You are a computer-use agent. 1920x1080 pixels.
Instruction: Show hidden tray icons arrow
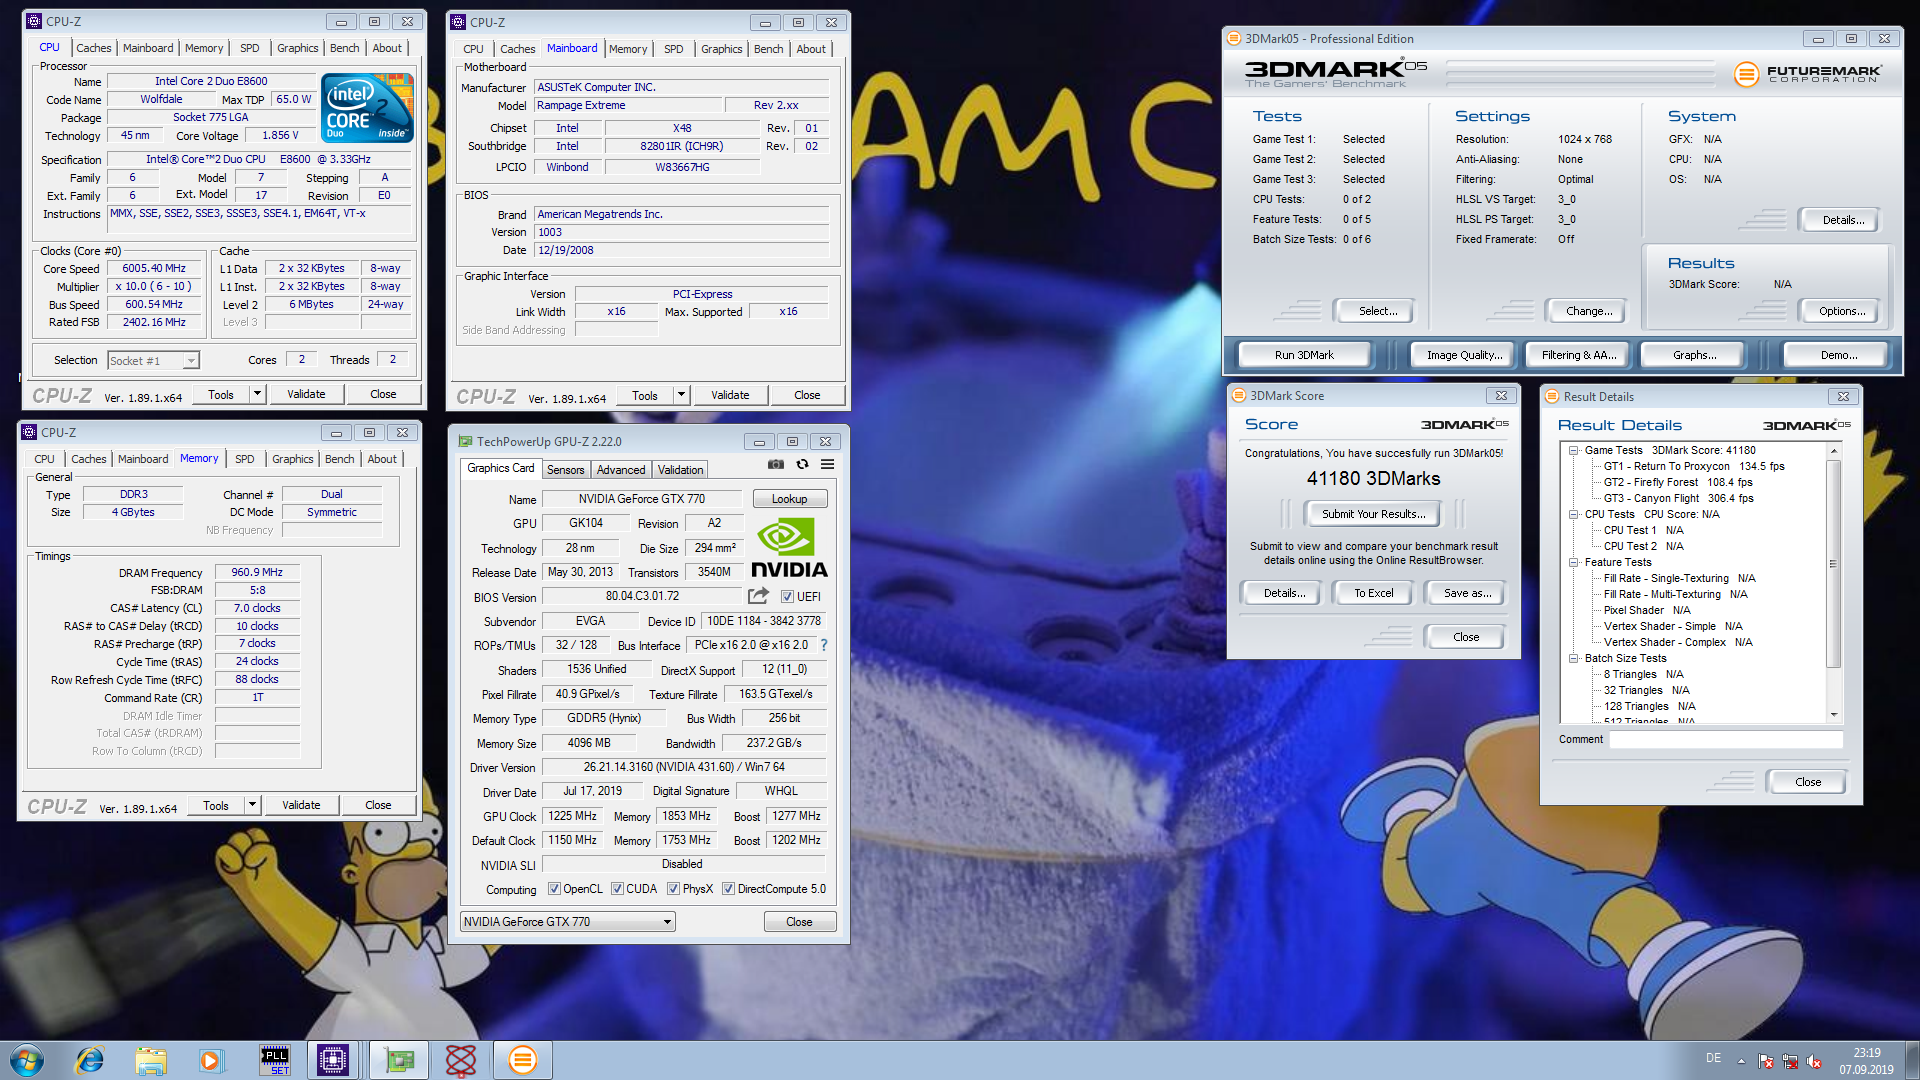pyautogui.click(x=1741, y=1061)
